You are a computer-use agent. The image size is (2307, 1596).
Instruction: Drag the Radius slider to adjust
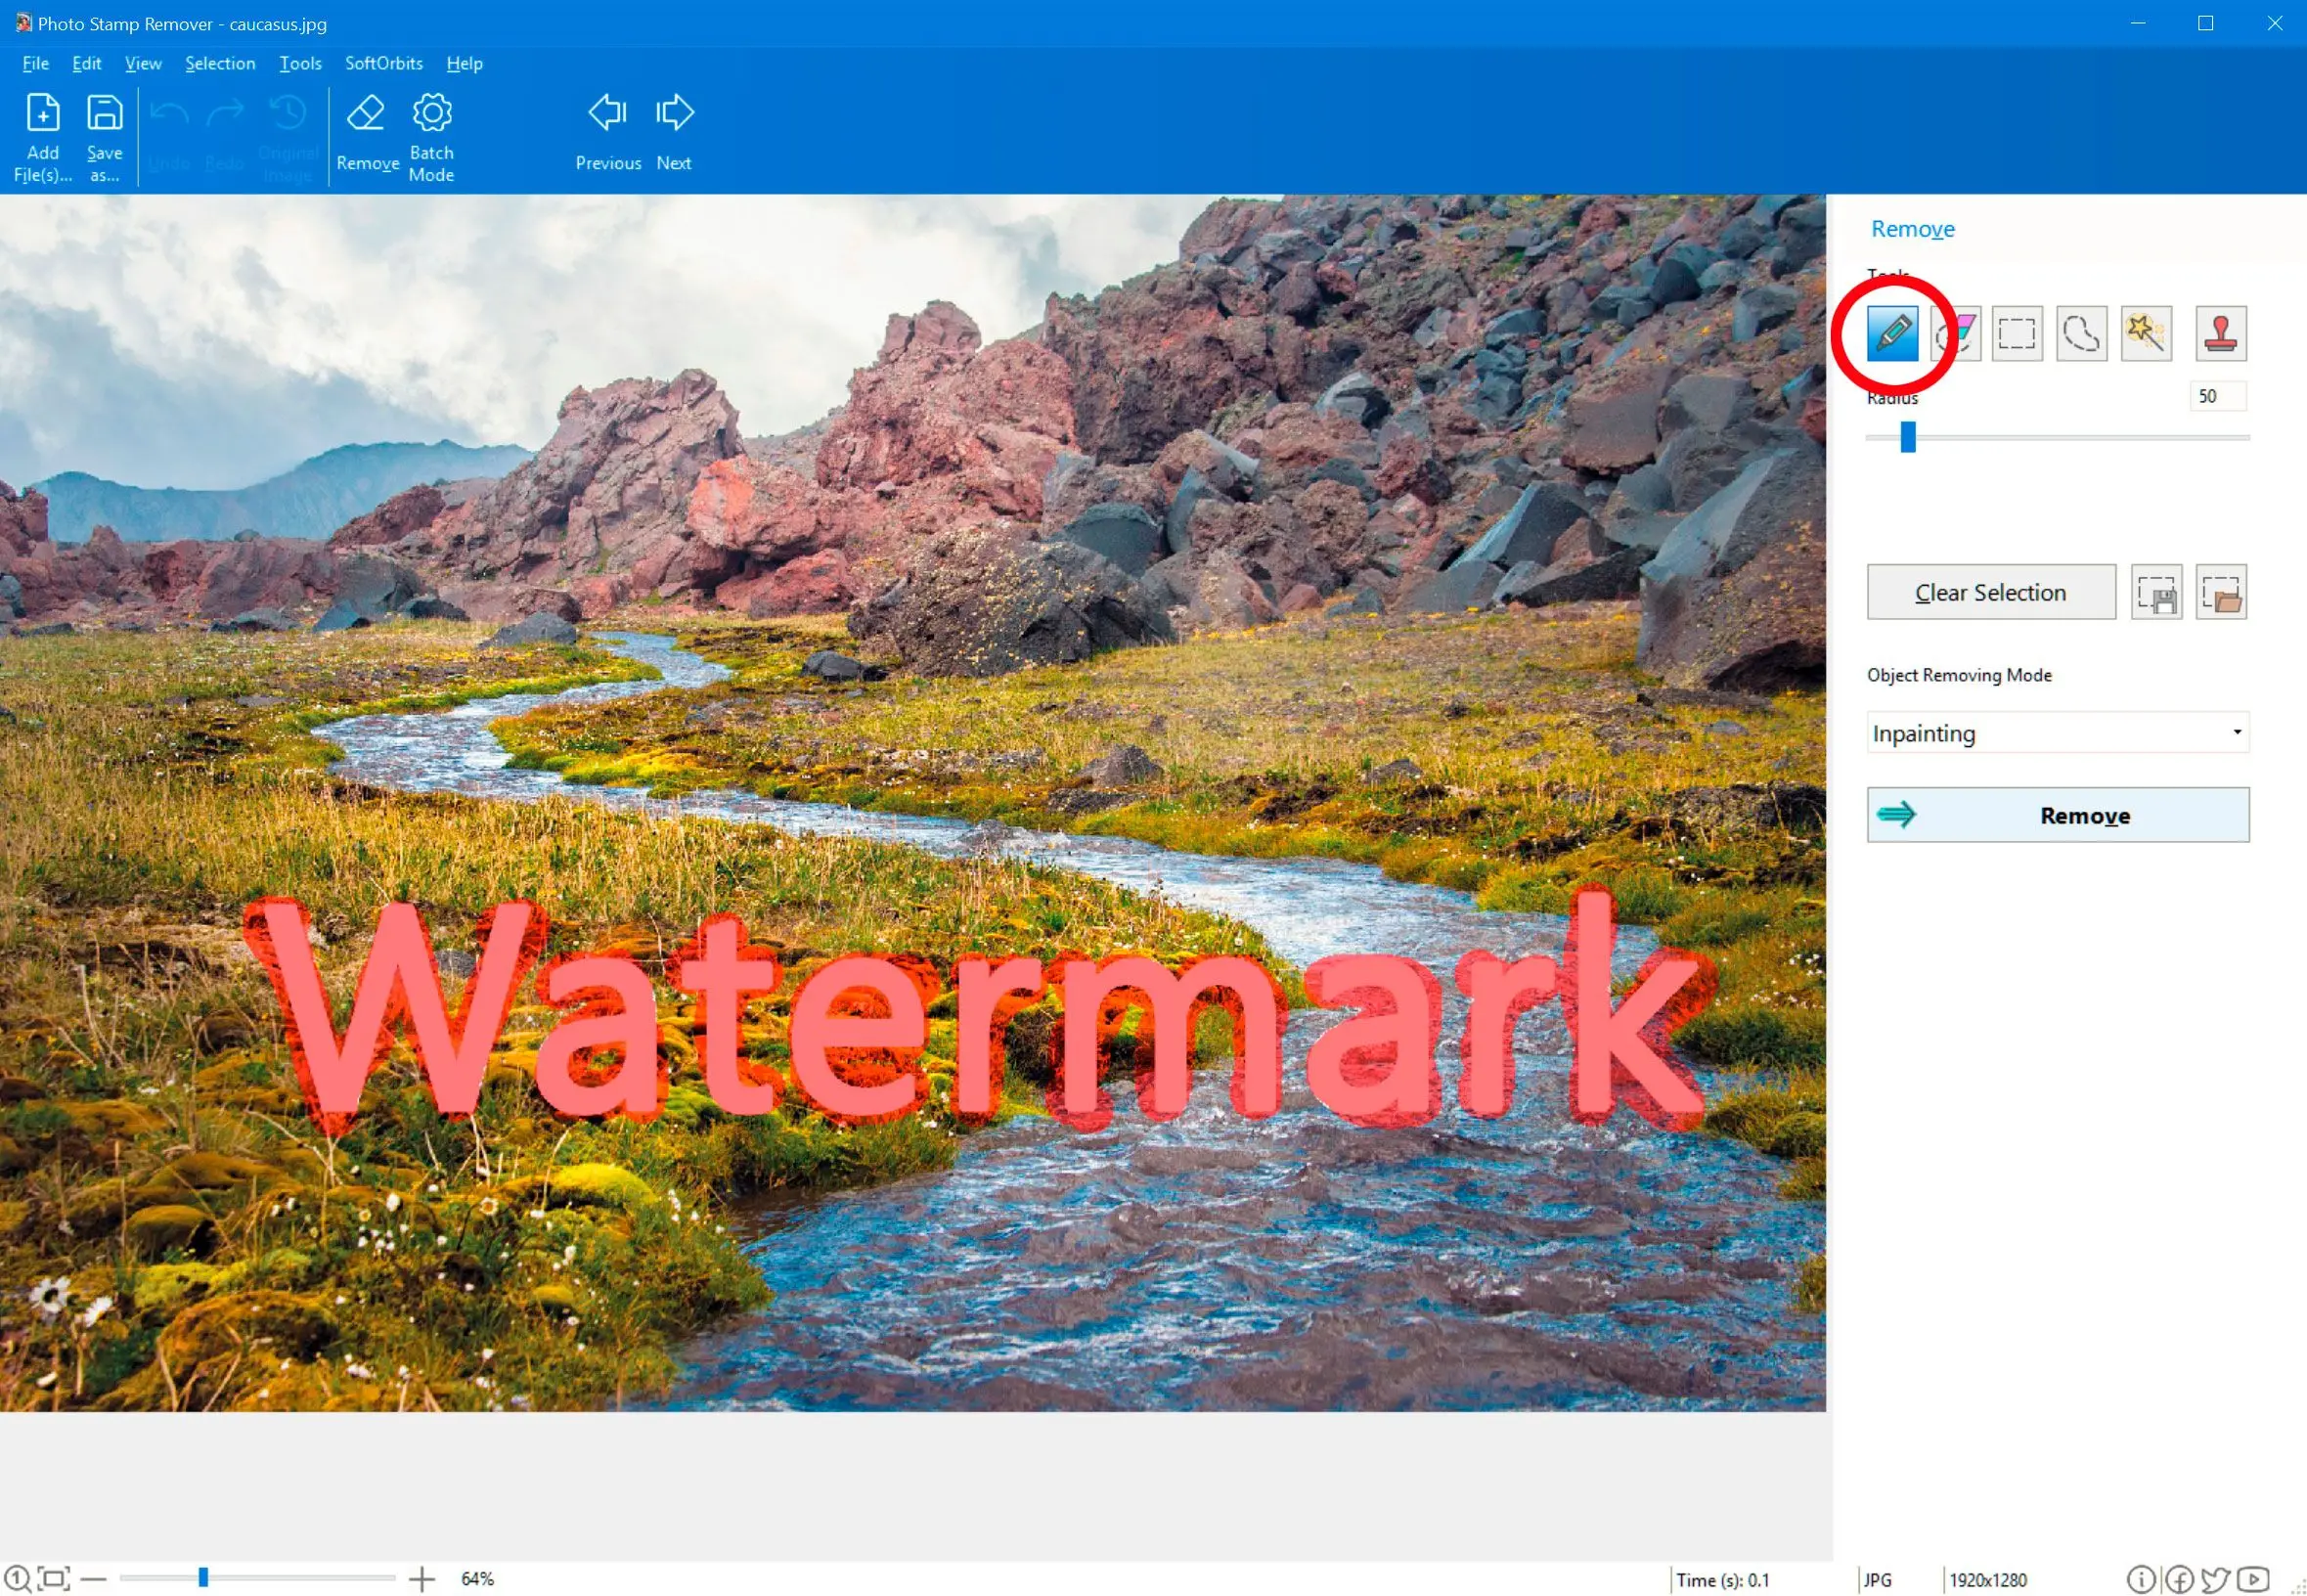[x=1907, y=437]
